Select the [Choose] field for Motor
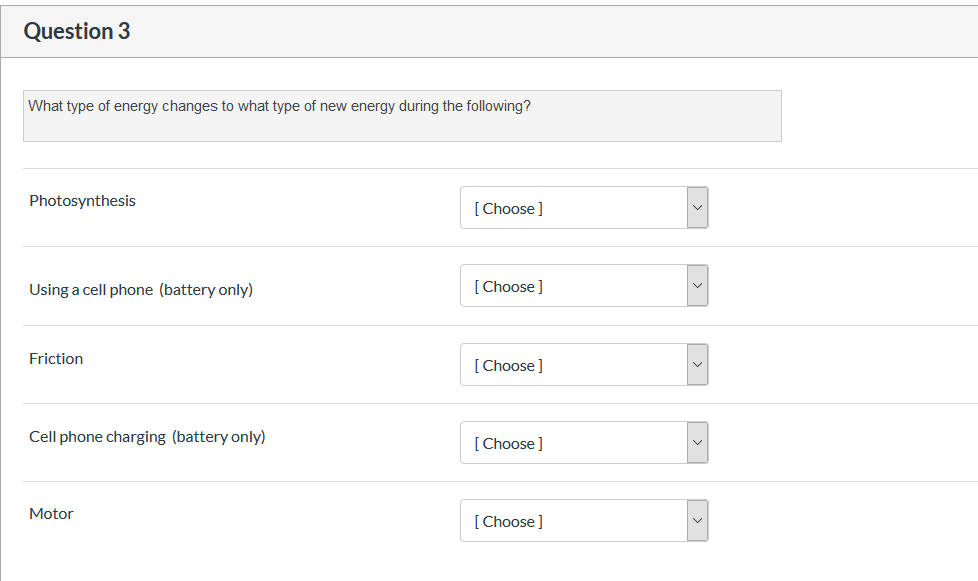The height and width of the screenshot is (581, 978). click(509, 521)
